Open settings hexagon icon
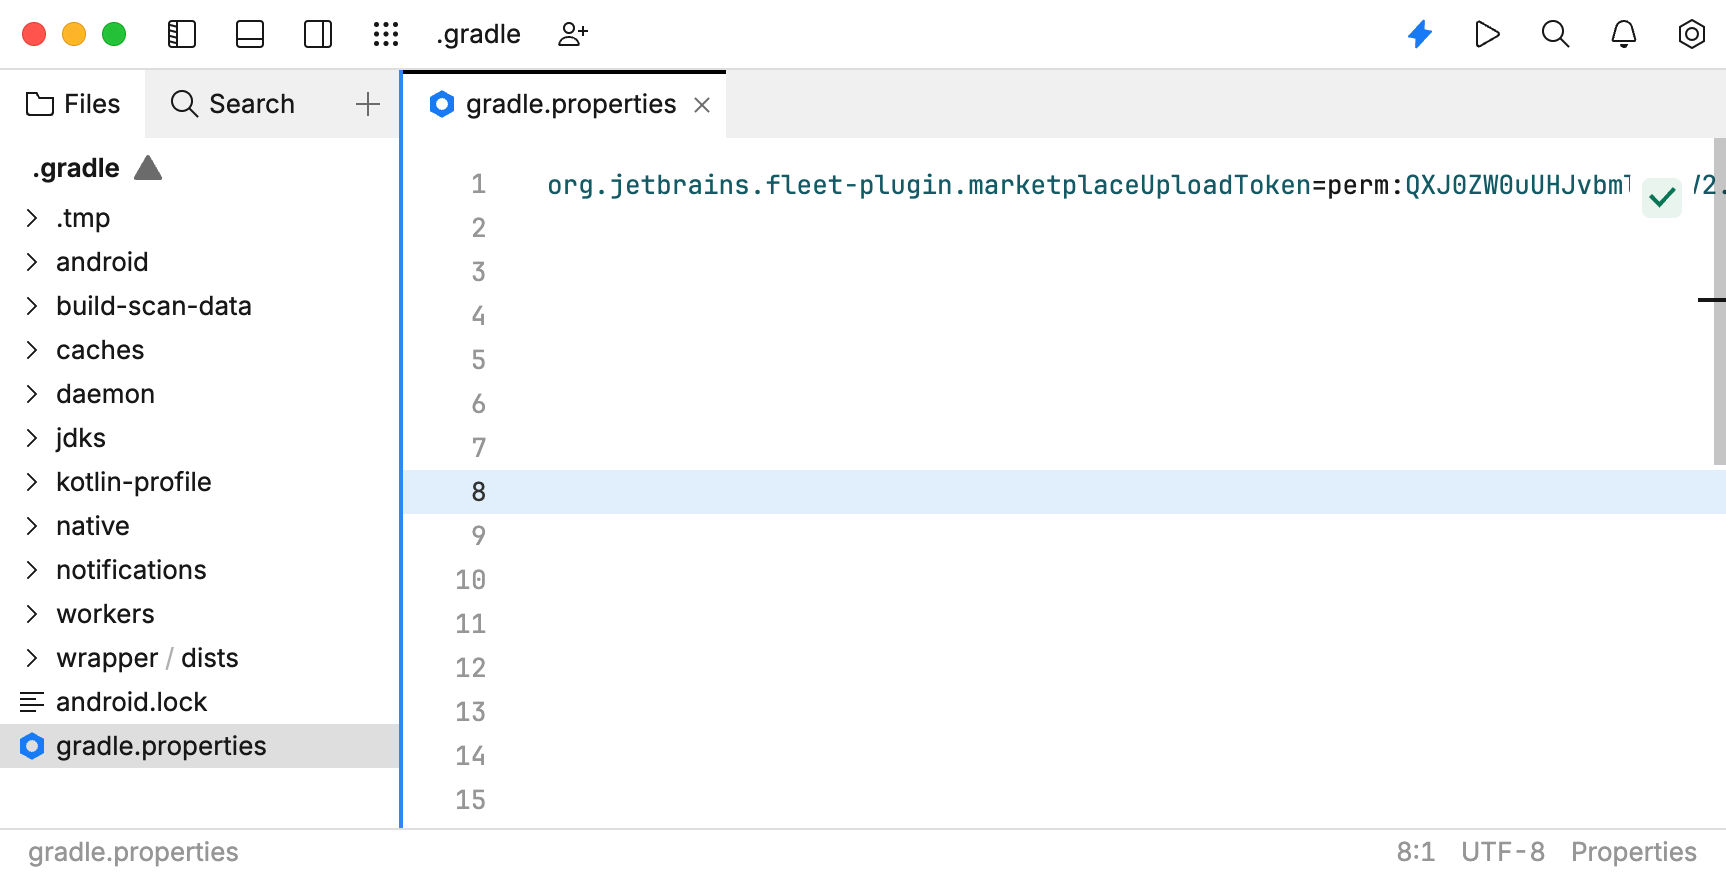Image resolution: width=1726 pixels, height=876 pixels. [x=1691, y=34]
